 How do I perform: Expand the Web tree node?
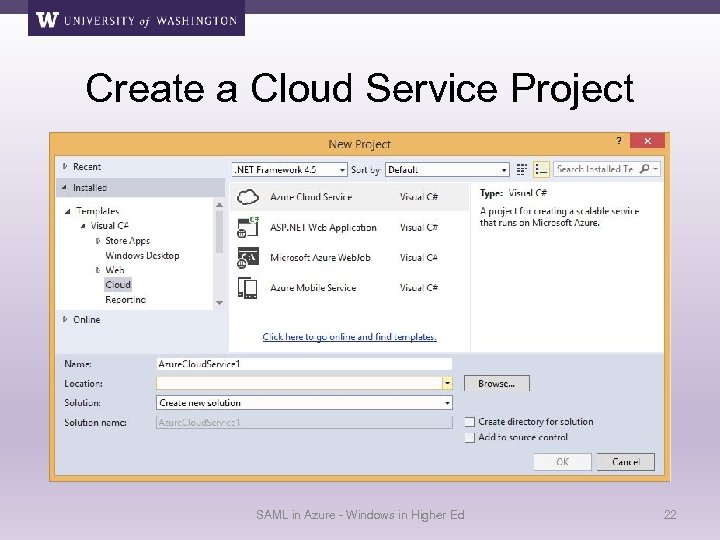pos(98,270)
